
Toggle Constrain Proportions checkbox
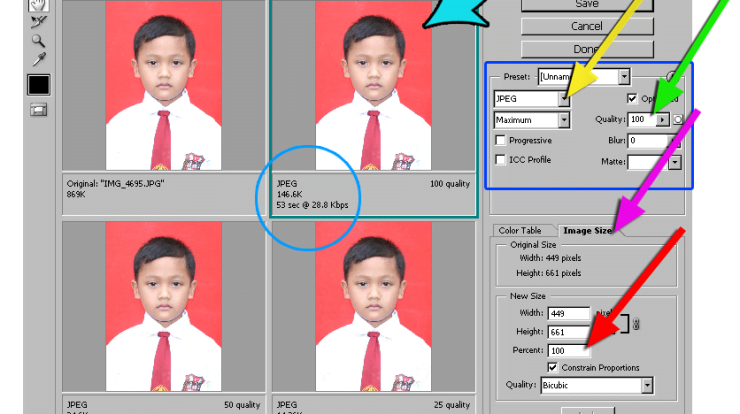coord(553,367)
